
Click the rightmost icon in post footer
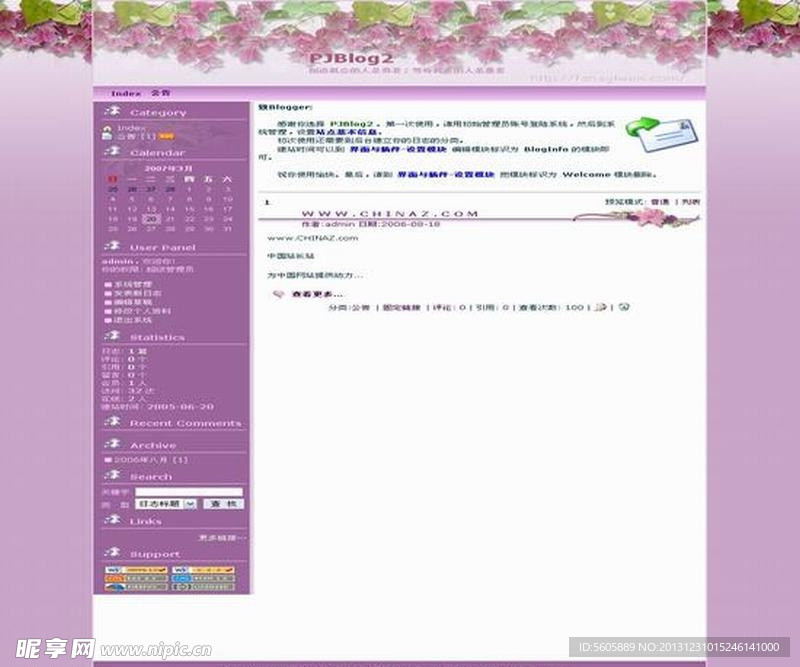624,307
